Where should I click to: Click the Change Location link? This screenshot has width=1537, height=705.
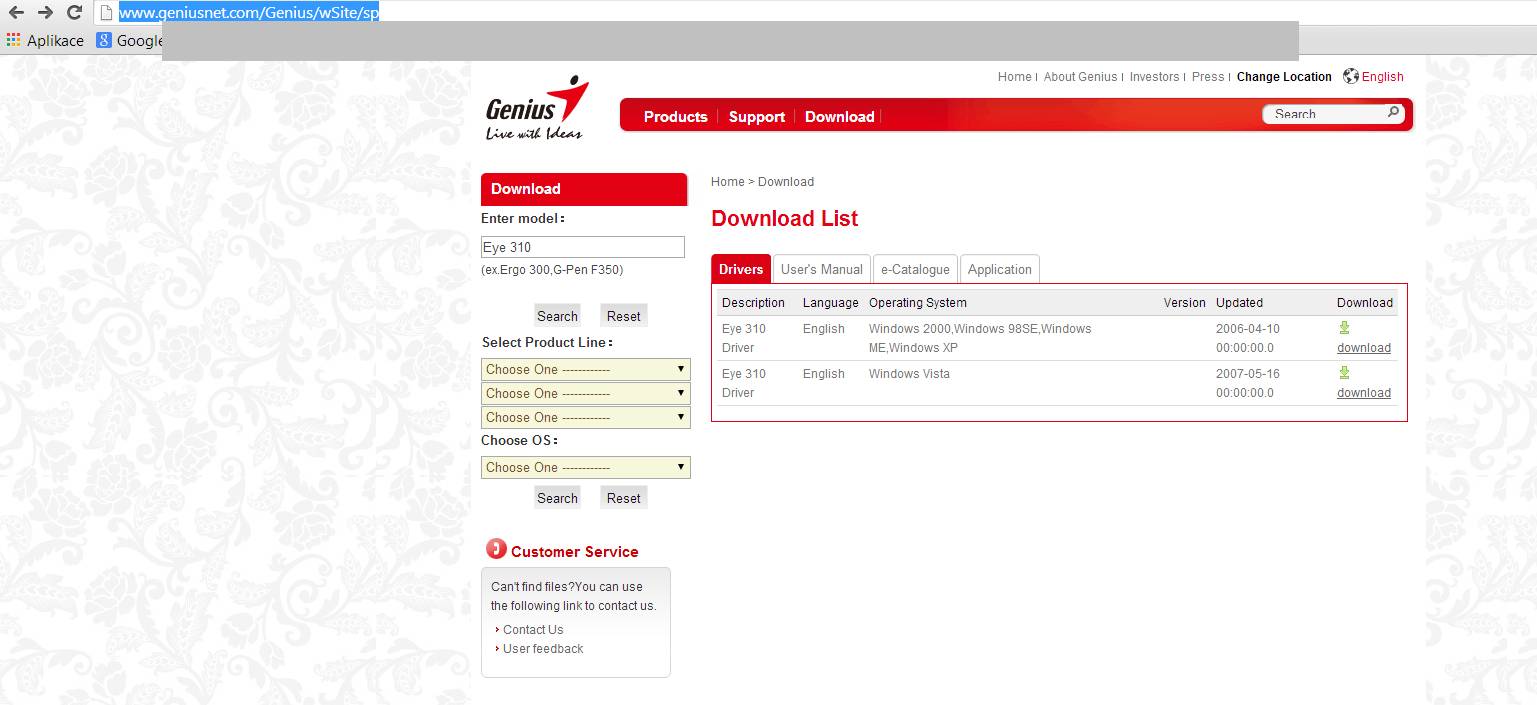[x=1284, y=77]
